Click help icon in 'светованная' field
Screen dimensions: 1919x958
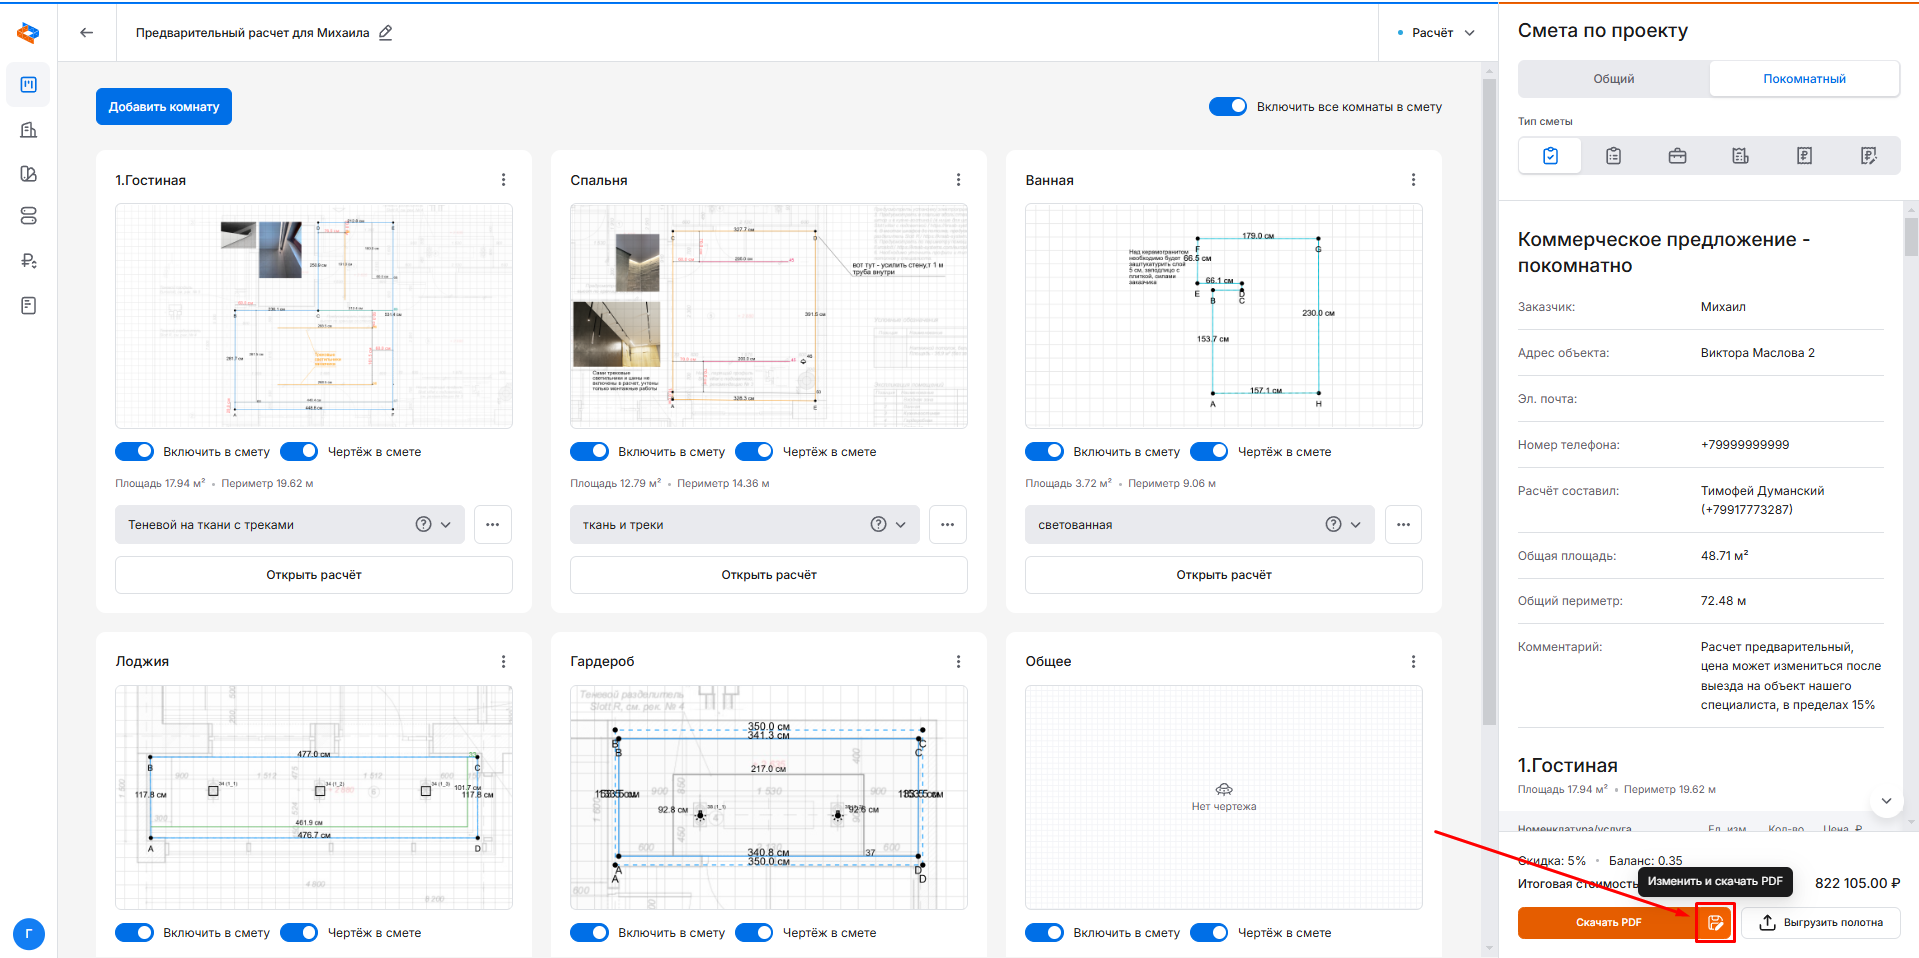coord(1333,524)
